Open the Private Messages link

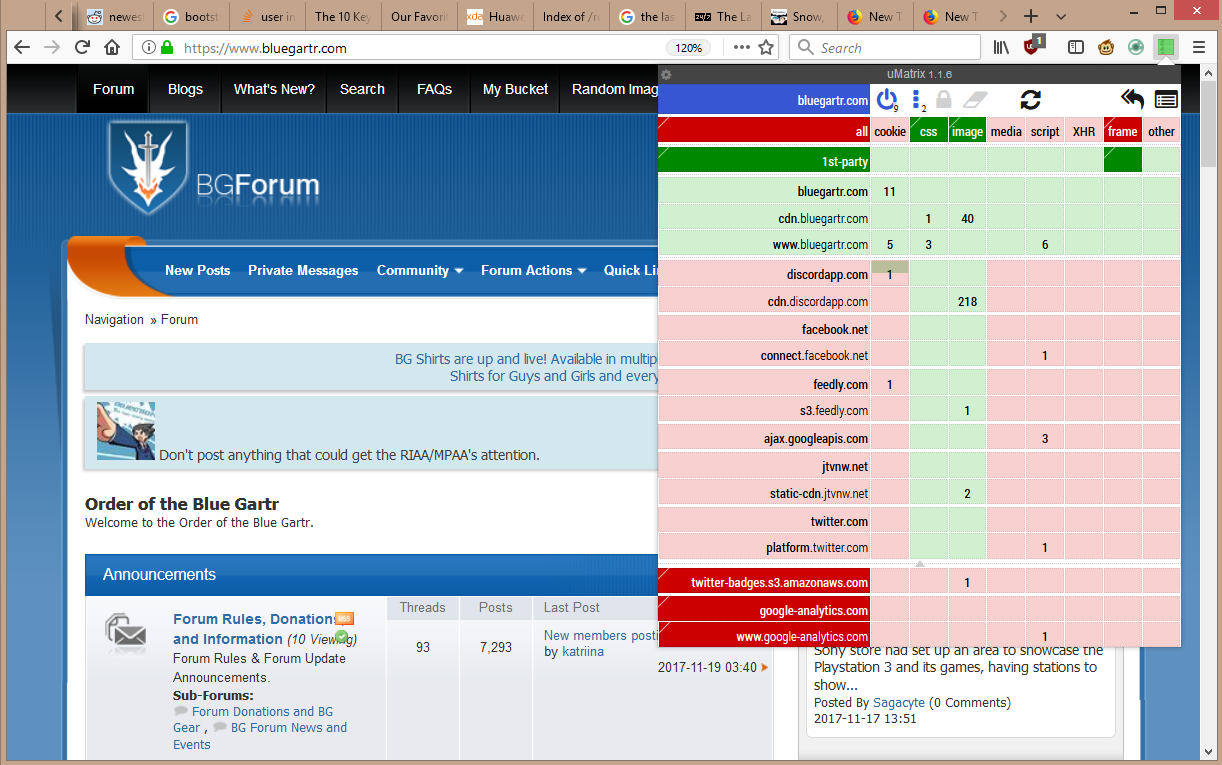point(303,270)
